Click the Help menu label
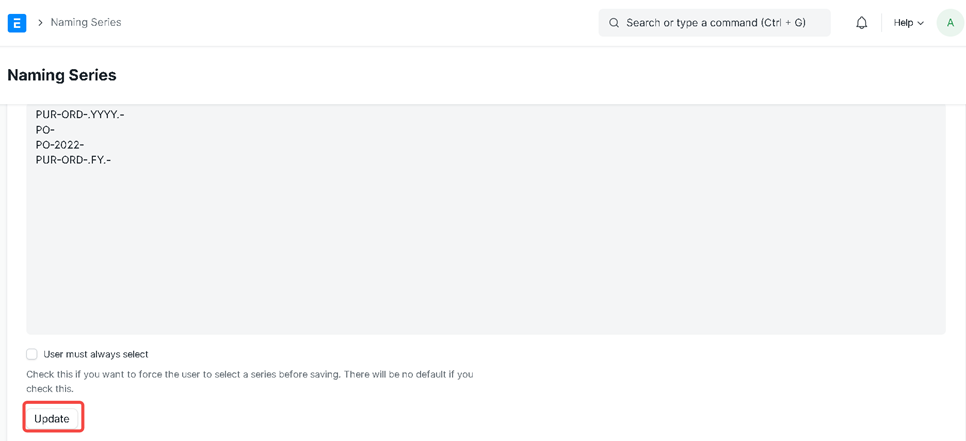This screenshot has height=441, width=966. click(903, 22)
